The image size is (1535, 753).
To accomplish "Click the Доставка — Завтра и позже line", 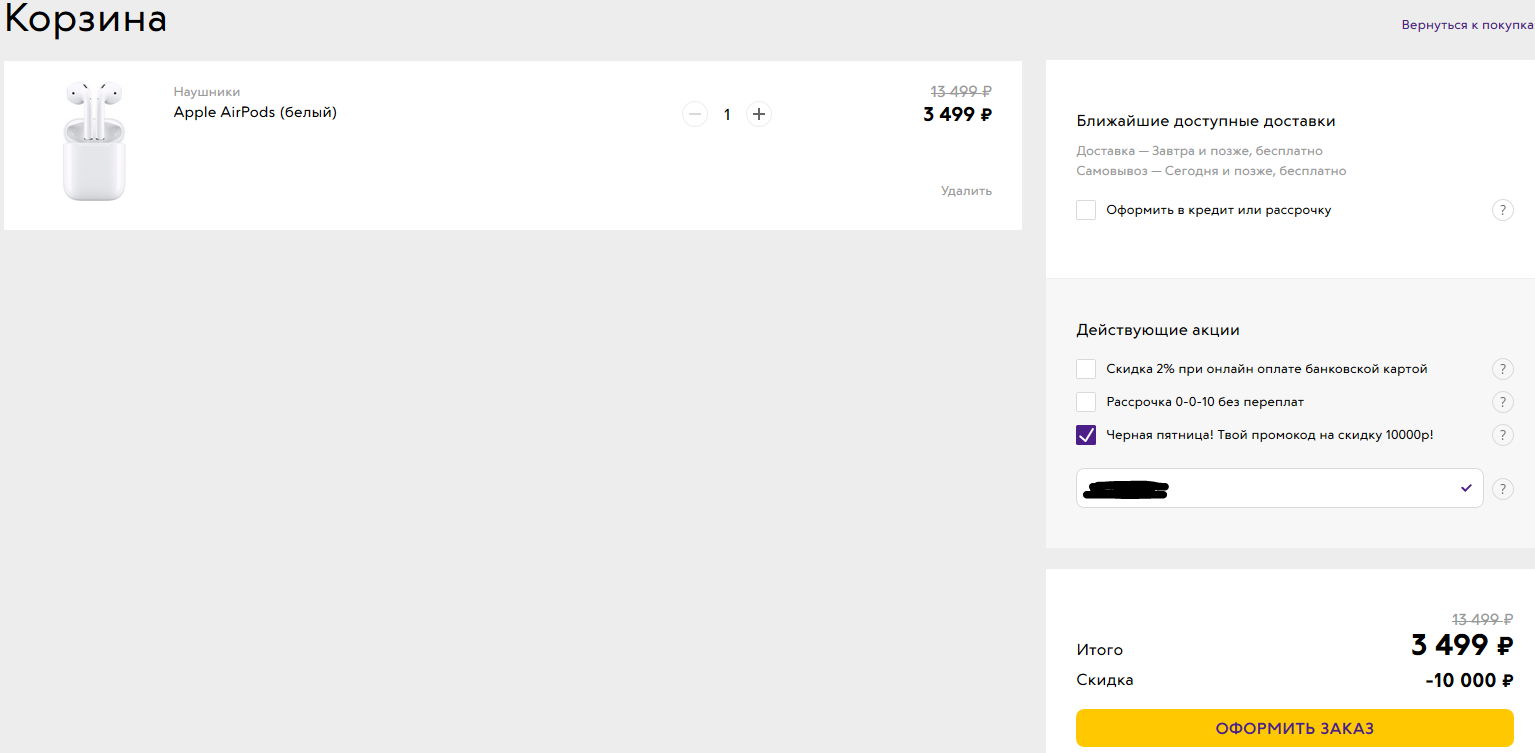I will click(x=1199, y=151).
